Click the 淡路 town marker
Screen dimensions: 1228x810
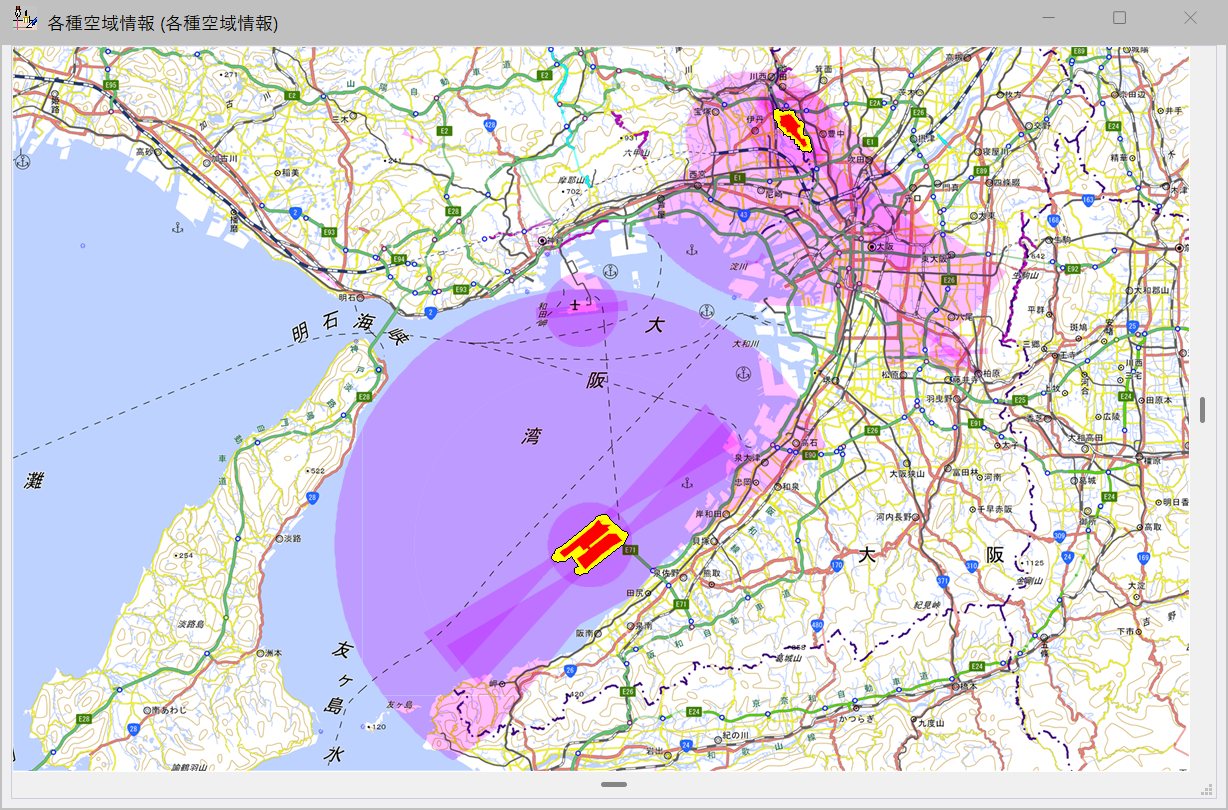278,538
